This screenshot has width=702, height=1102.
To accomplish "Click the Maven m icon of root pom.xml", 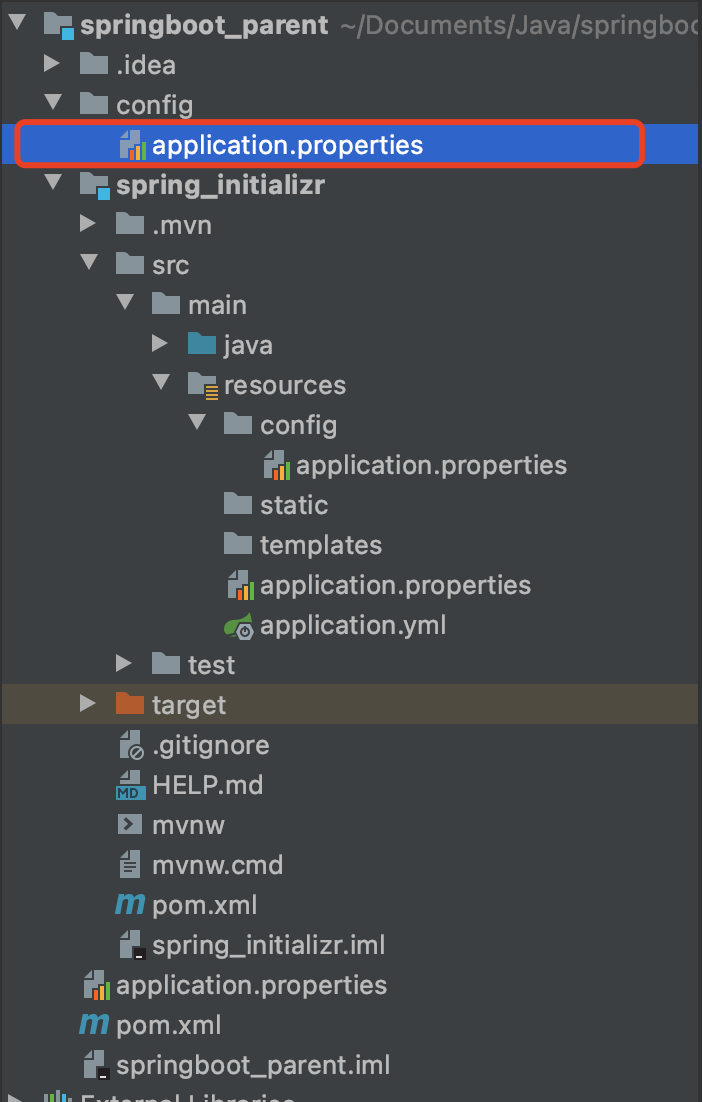I will 93,1025.
